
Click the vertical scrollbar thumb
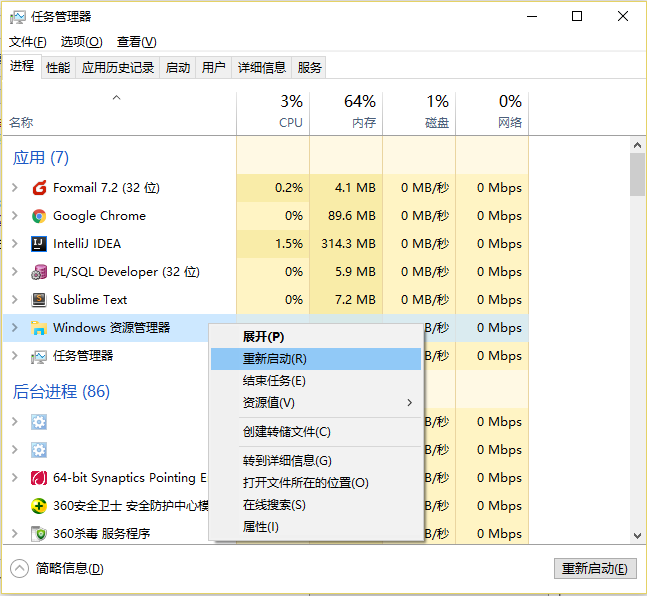click(637, 175)
